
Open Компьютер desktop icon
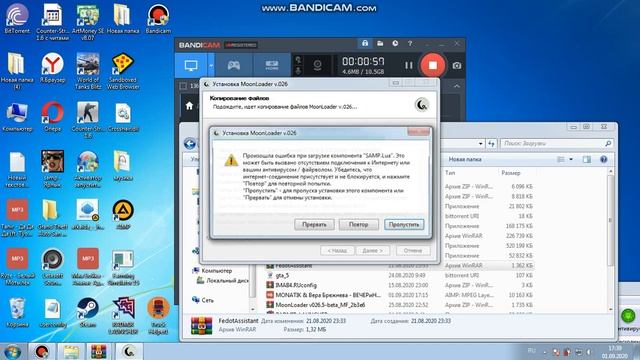point(17,117)
